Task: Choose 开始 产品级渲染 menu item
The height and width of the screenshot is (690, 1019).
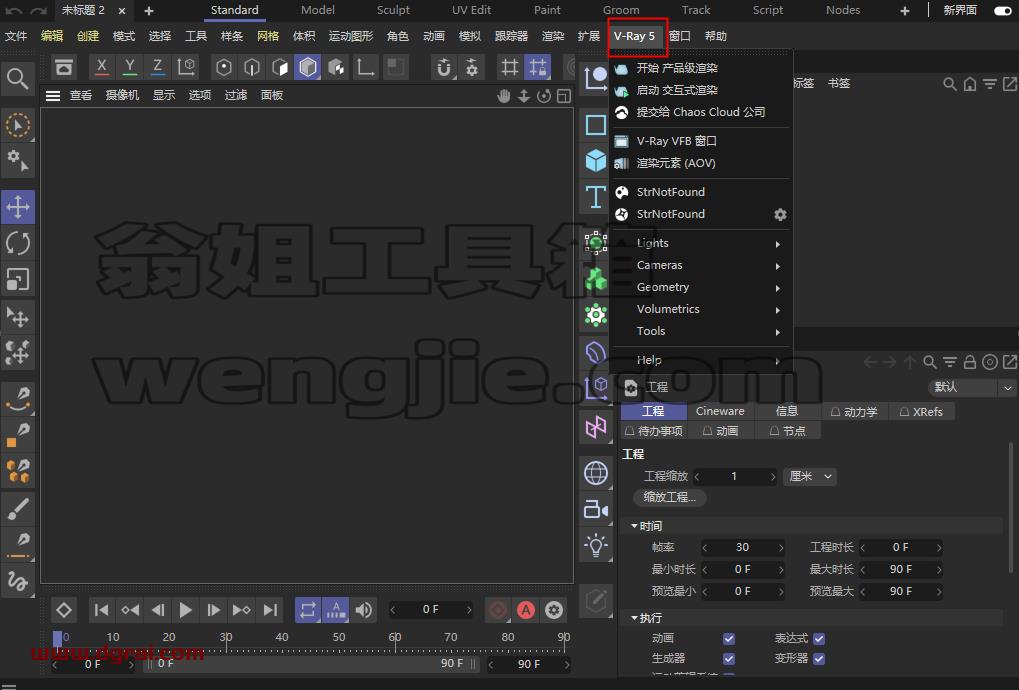Action: pyautogui.click(x=701, y=68)
